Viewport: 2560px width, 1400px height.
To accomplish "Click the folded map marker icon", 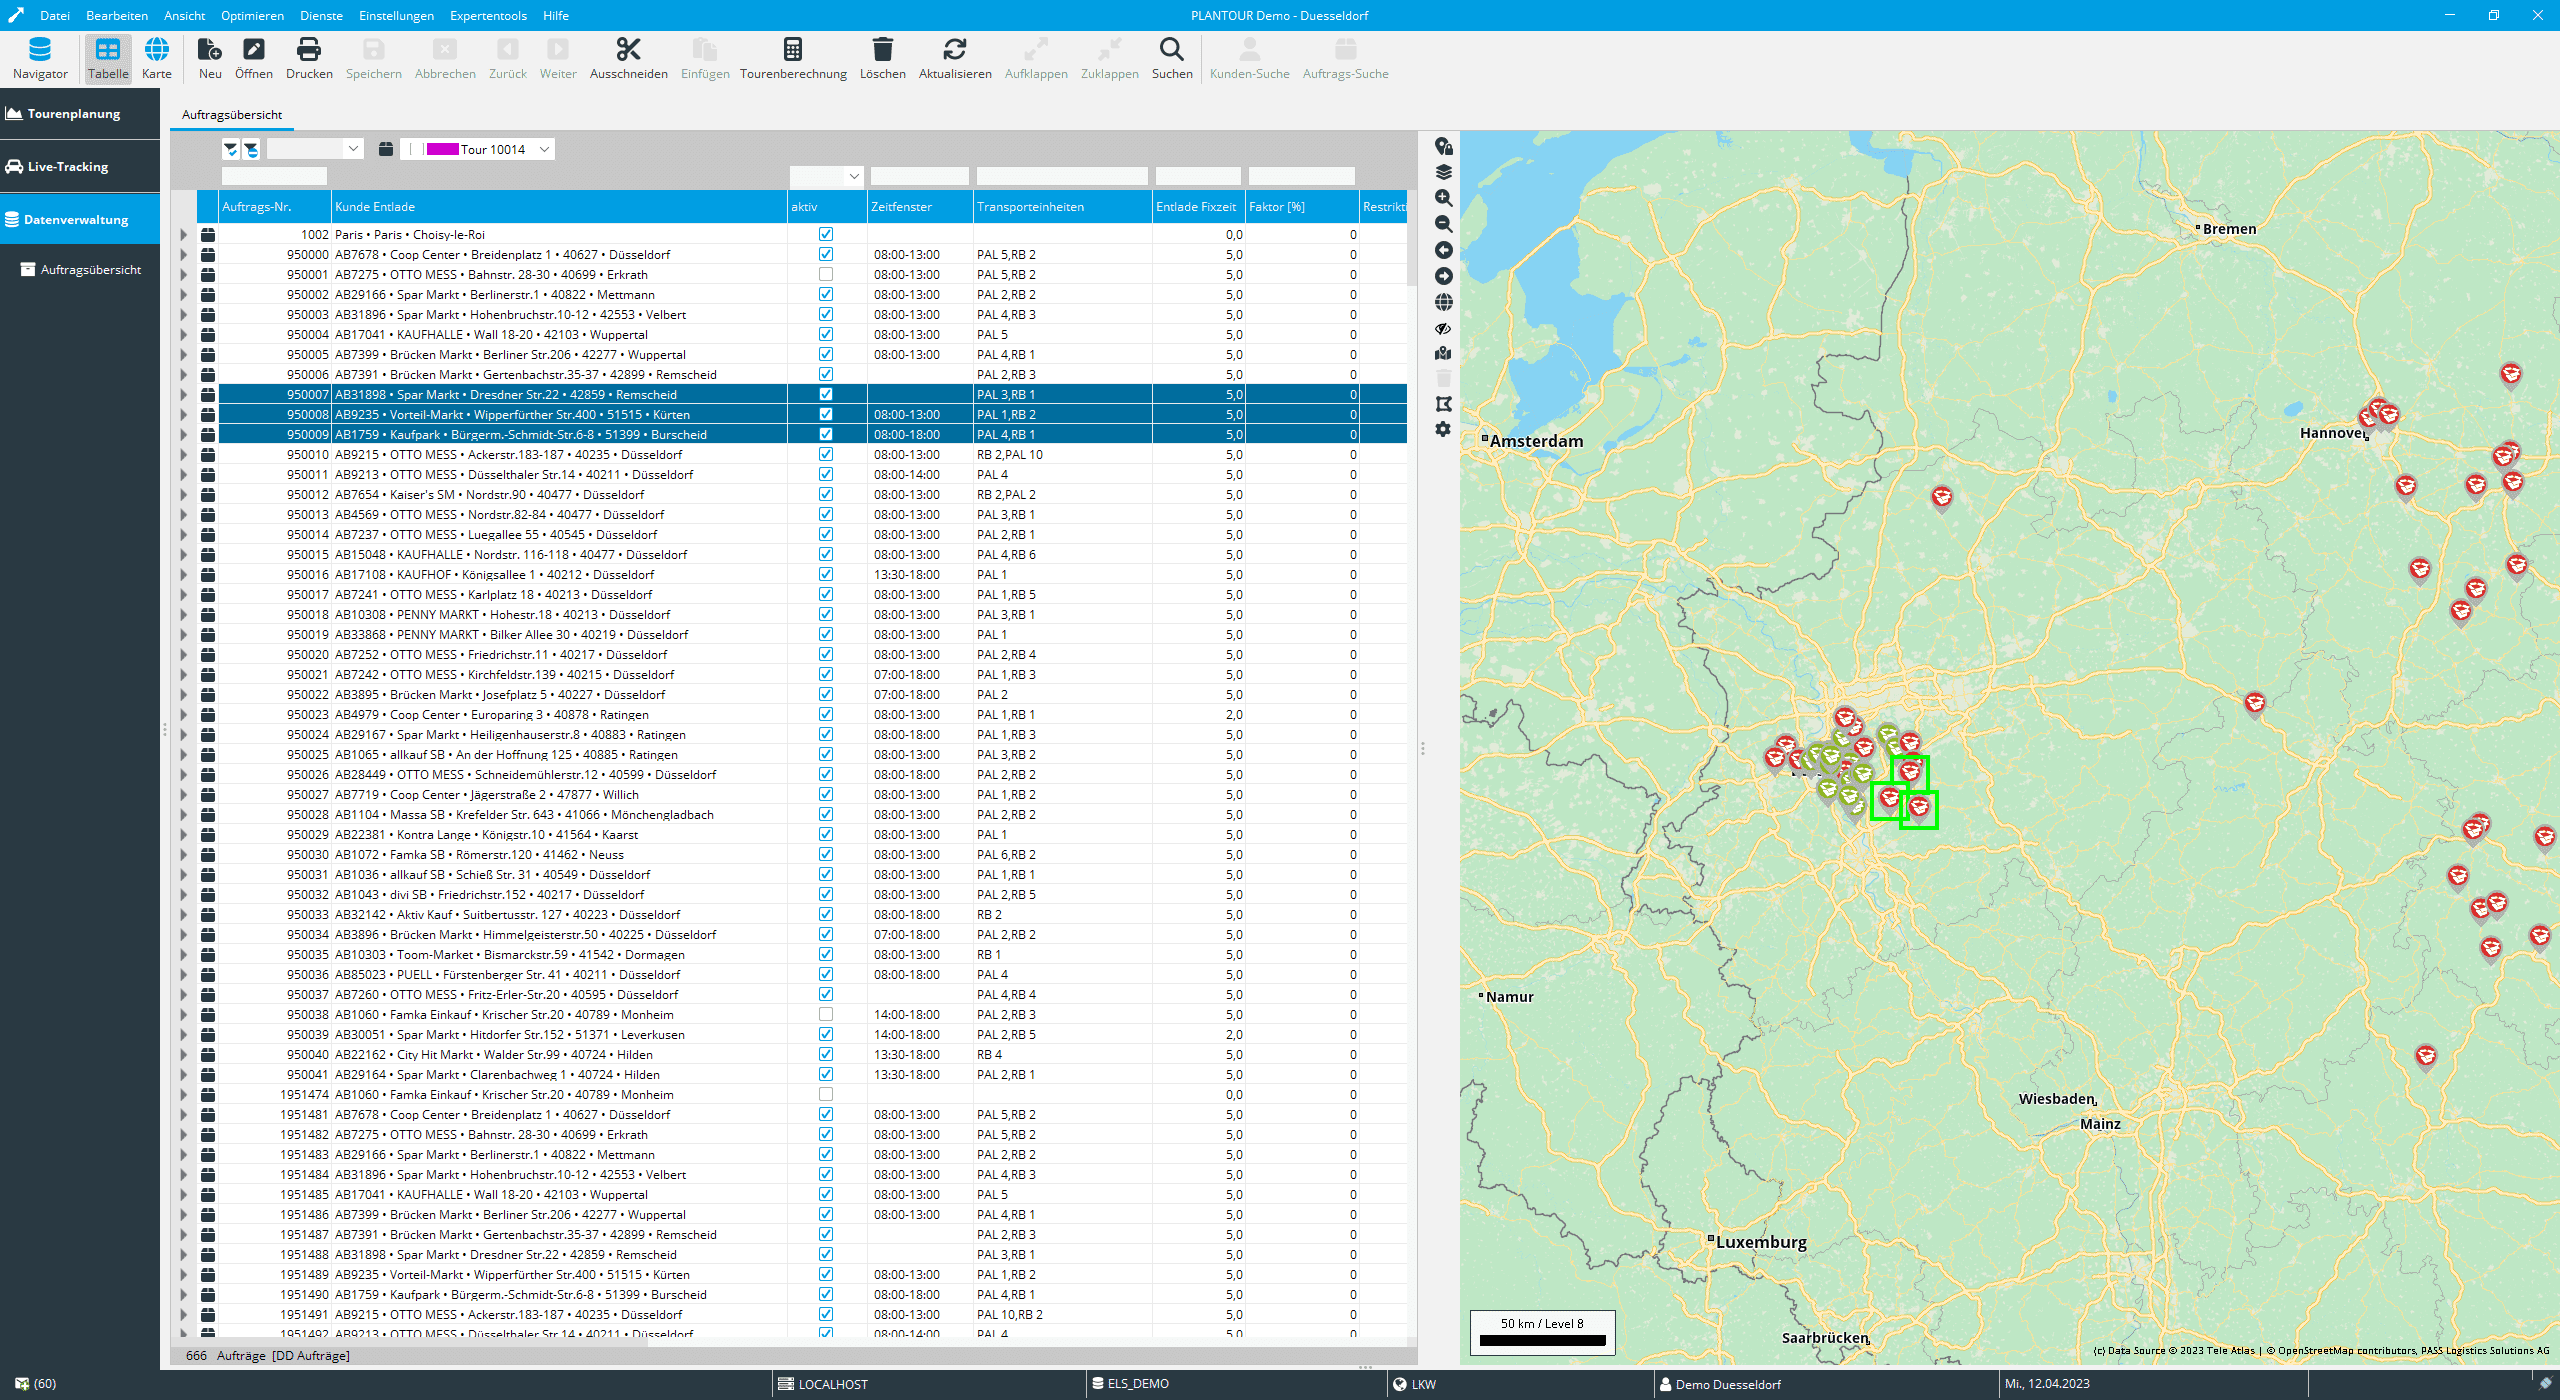I will (1443, 353).
